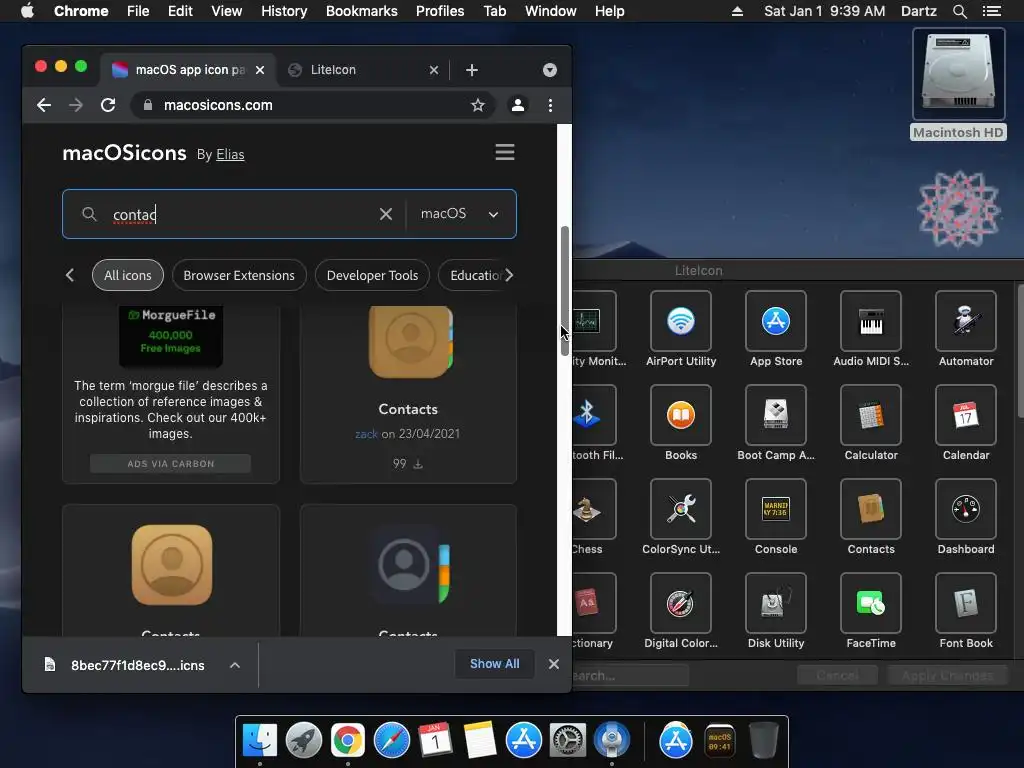The width and height of the screenshot is (1024, 768).
Task: Select Disk Utility icon in LiteIcon
Action: 776,603
